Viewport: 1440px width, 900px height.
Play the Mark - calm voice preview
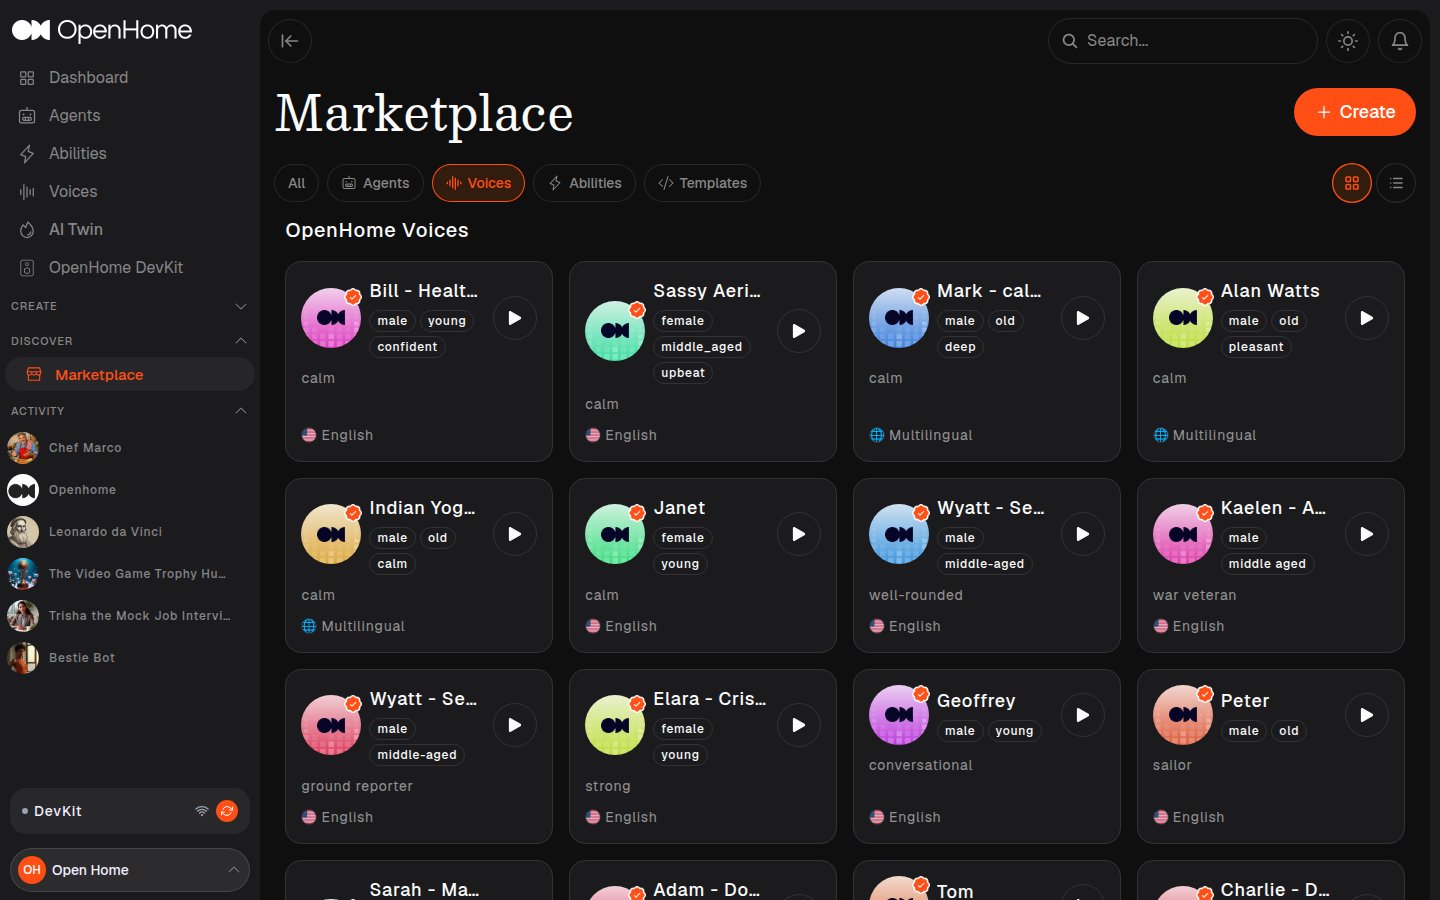1083,318
